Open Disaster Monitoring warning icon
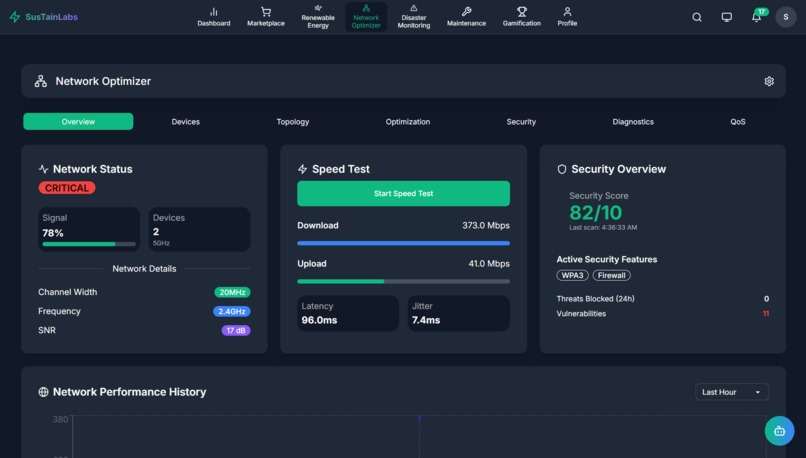Screen dimensions: 806x458 click(x=414, y=8)
